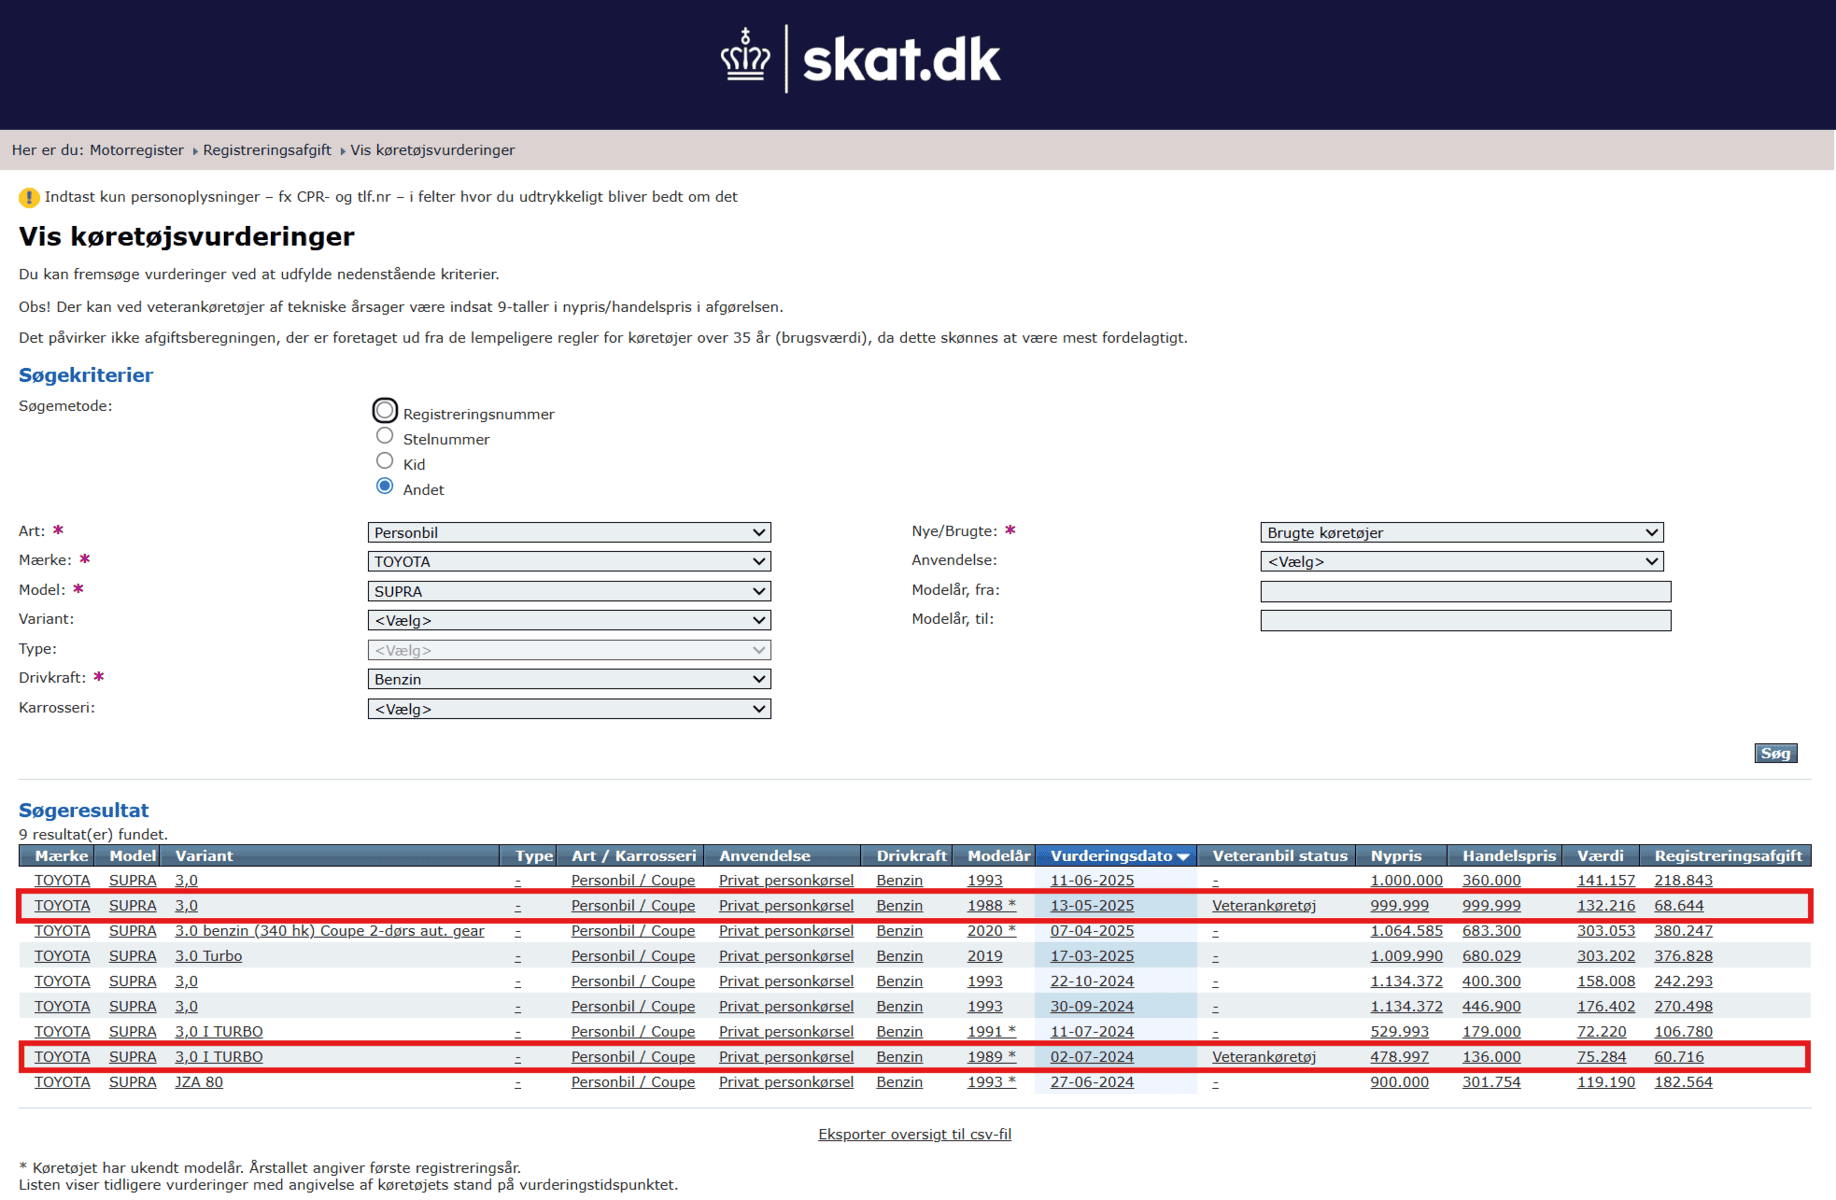1836x1200 pixels.
Task: Expand the Karrosseri dropdown
Action: (569, 709)
